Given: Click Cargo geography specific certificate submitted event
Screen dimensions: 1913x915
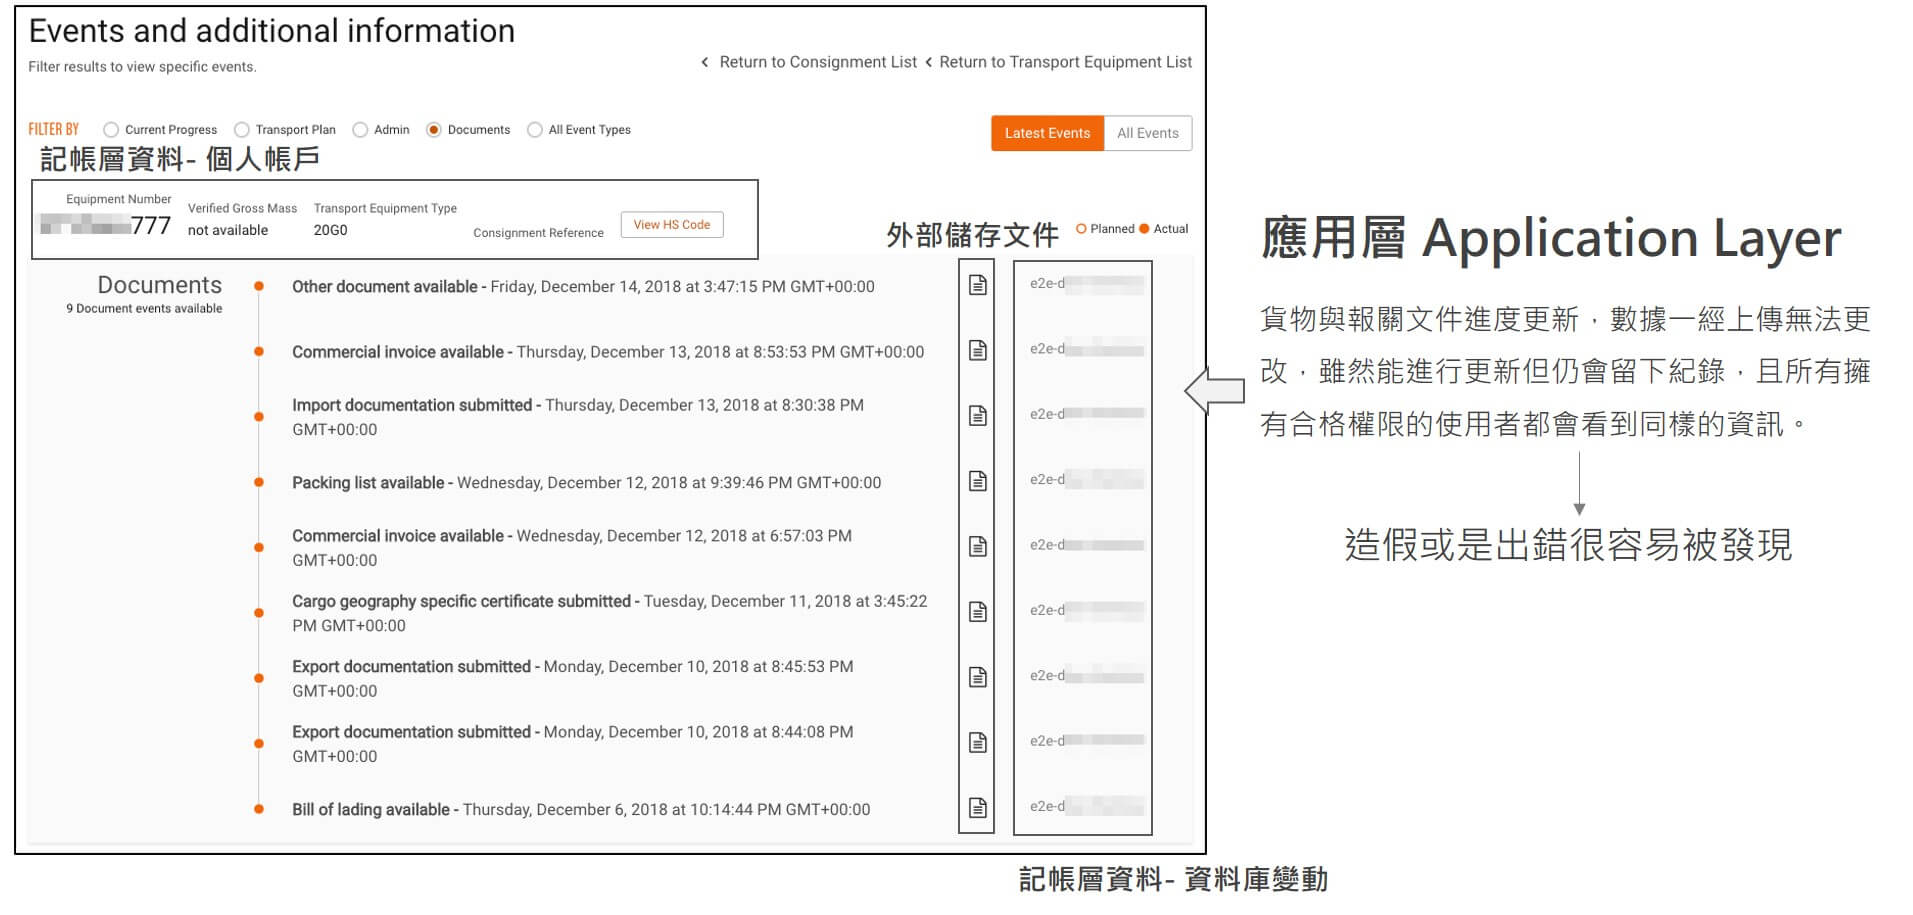Looking at the screenshot, I should click(x=610, y=613).
